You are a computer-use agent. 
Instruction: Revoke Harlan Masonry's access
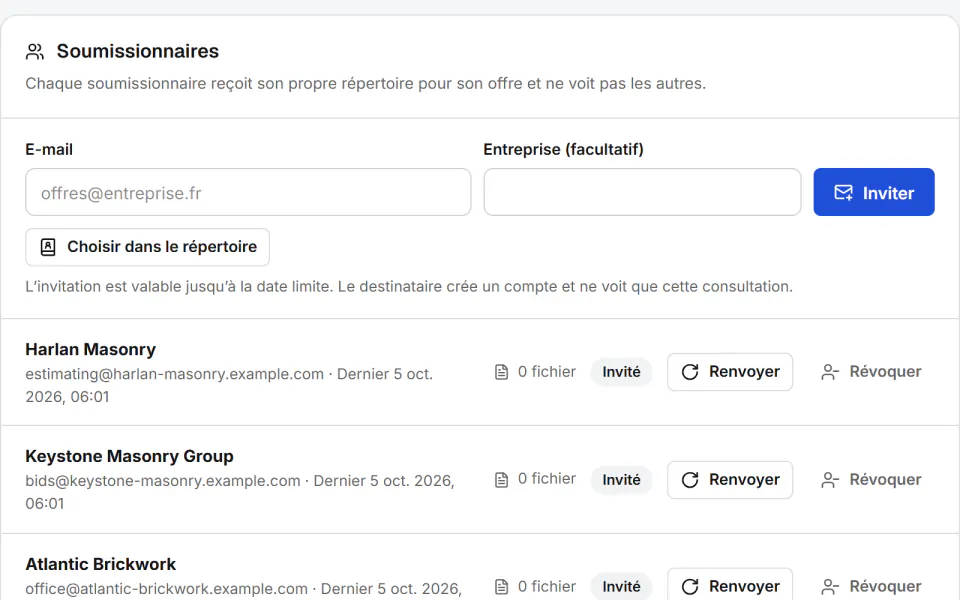coord(871,372)
